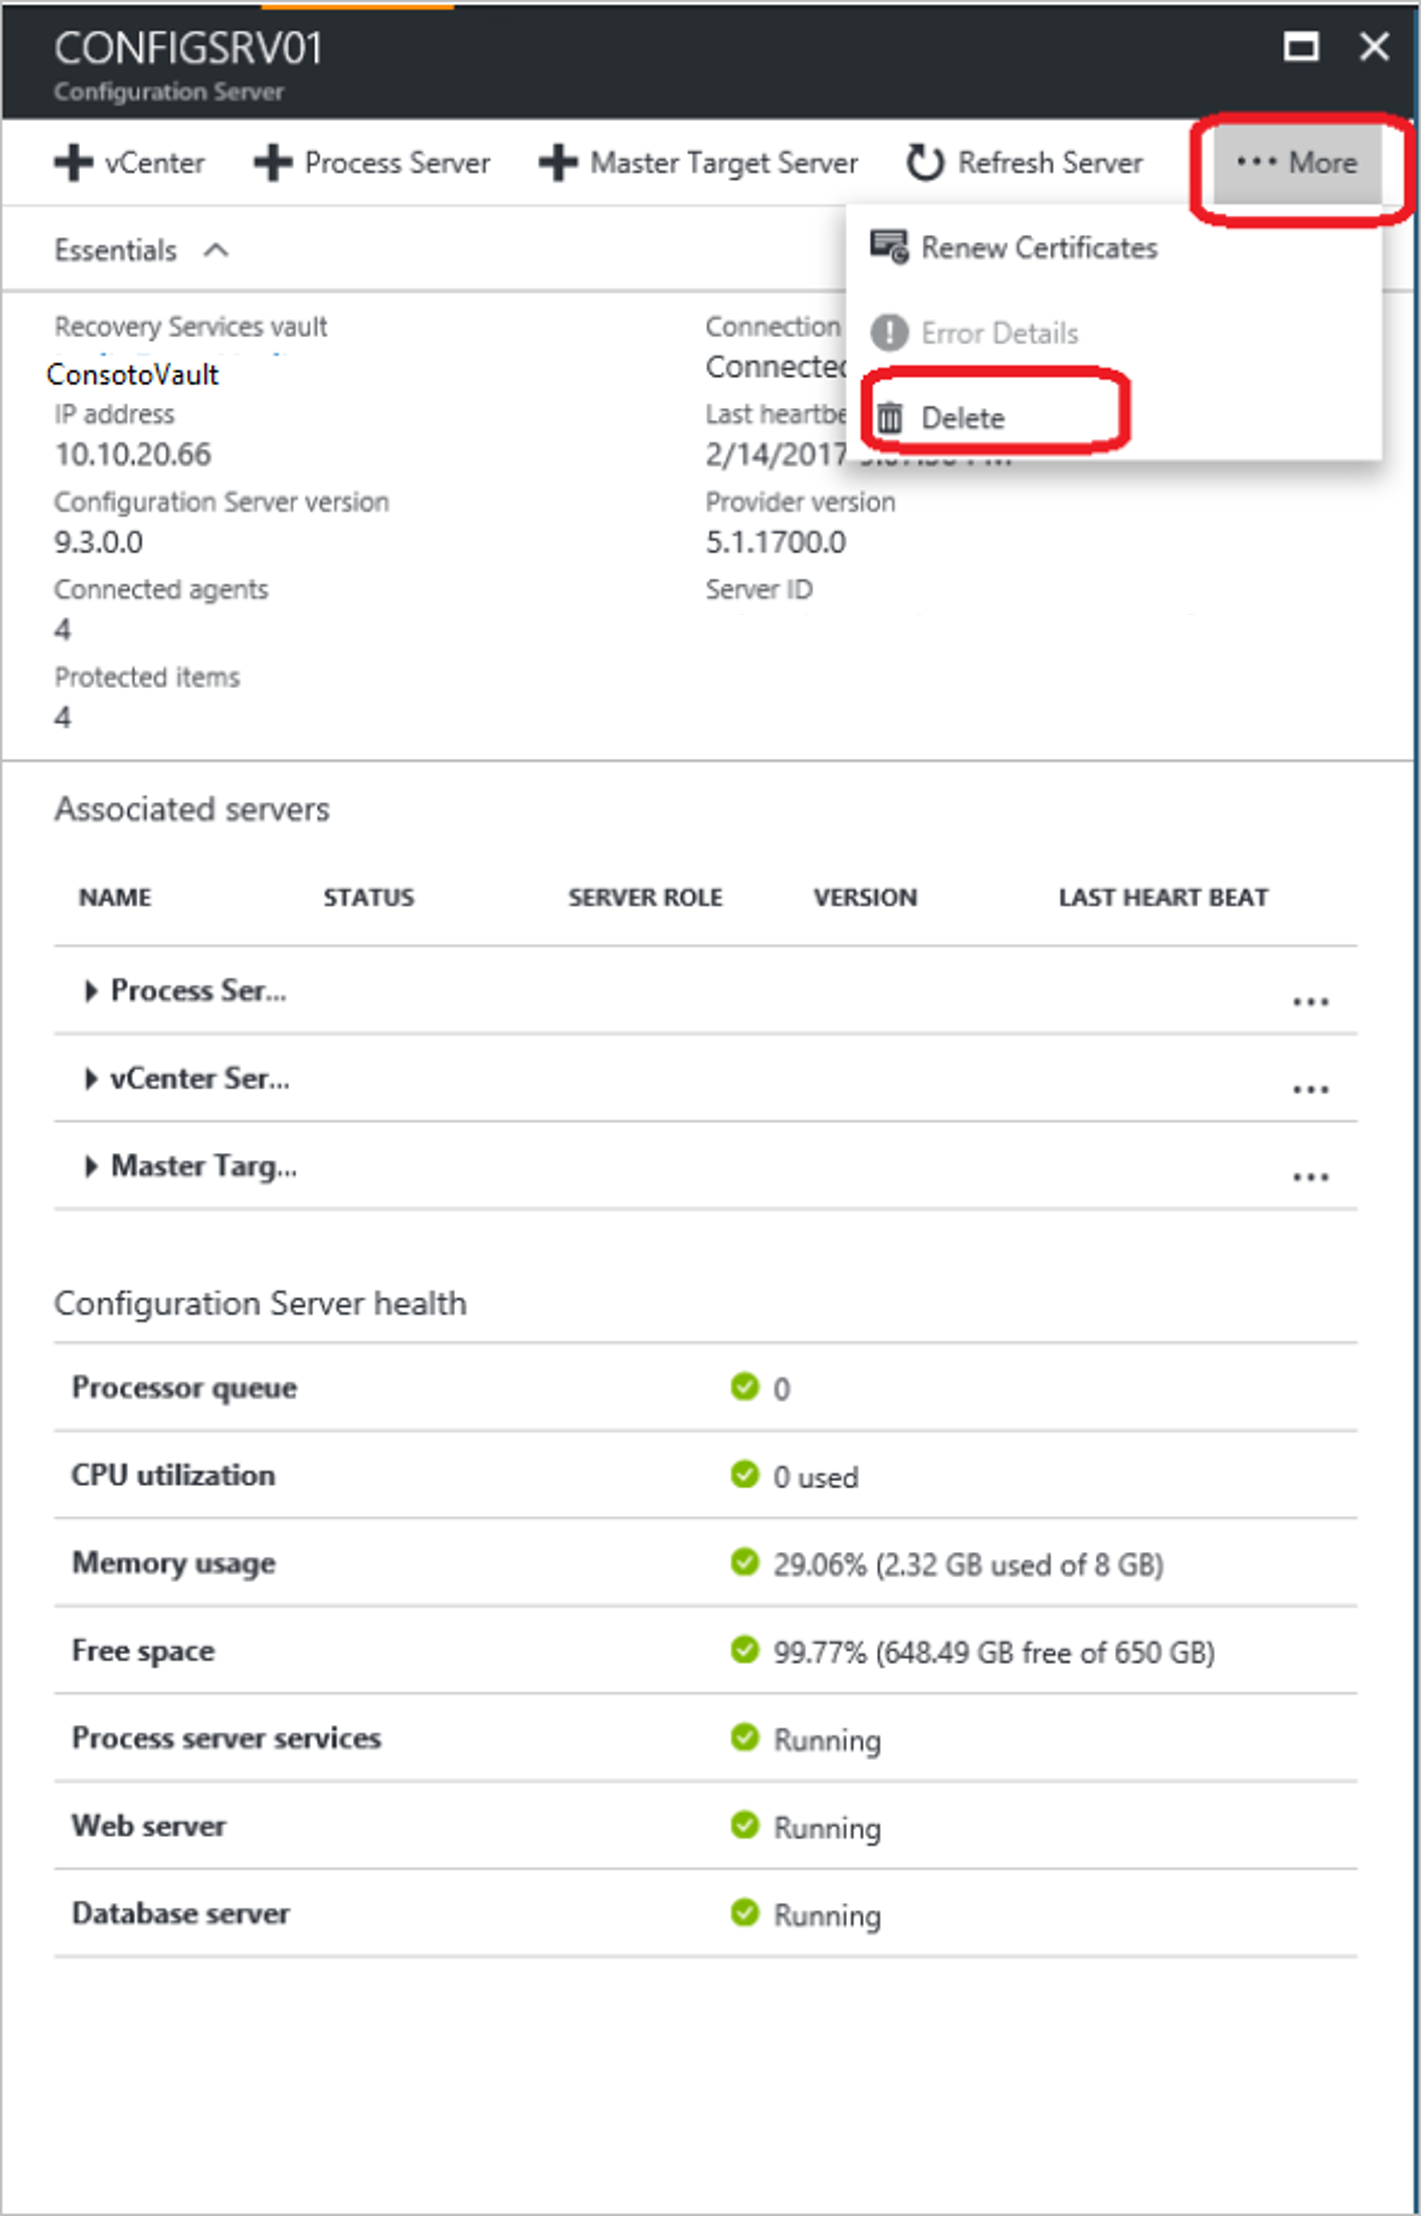Click the plus icon for Process Server
The image size is (1421, 2216).
tap(272, 163)
